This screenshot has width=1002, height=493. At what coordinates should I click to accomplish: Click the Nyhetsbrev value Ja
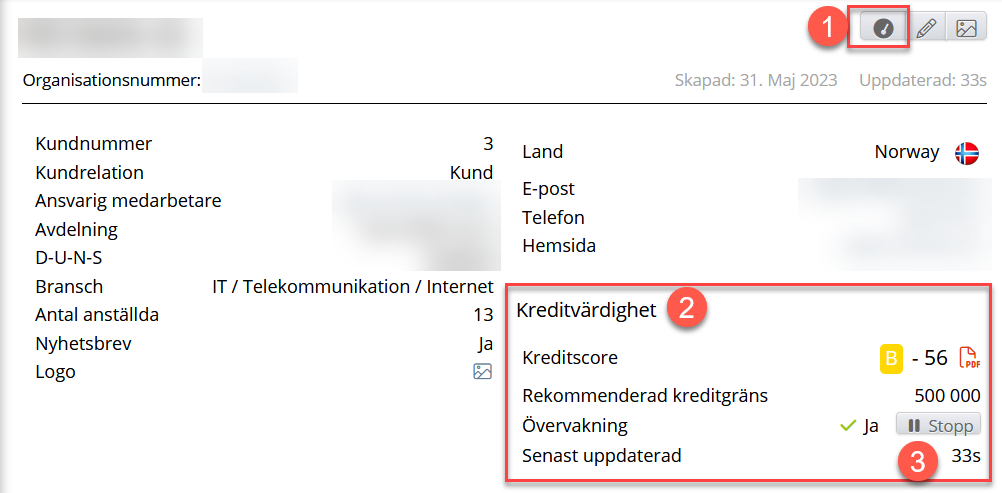point(485,344)
